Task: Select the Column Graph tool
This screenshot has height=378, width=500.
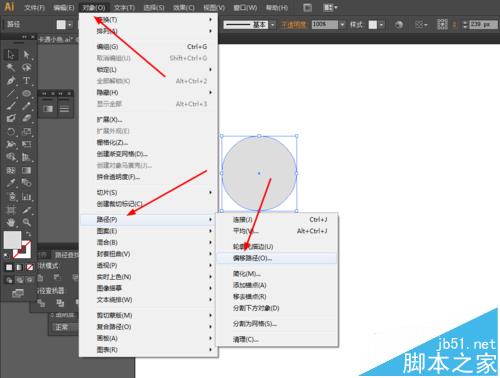Action: pyautogui.click(x=26, y=196)
